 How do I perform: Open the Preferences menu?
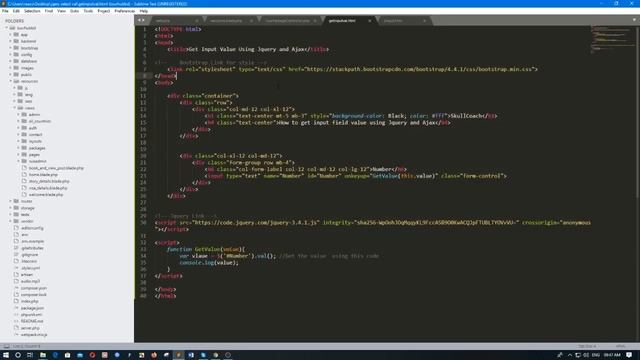click(x=124, y=11)
